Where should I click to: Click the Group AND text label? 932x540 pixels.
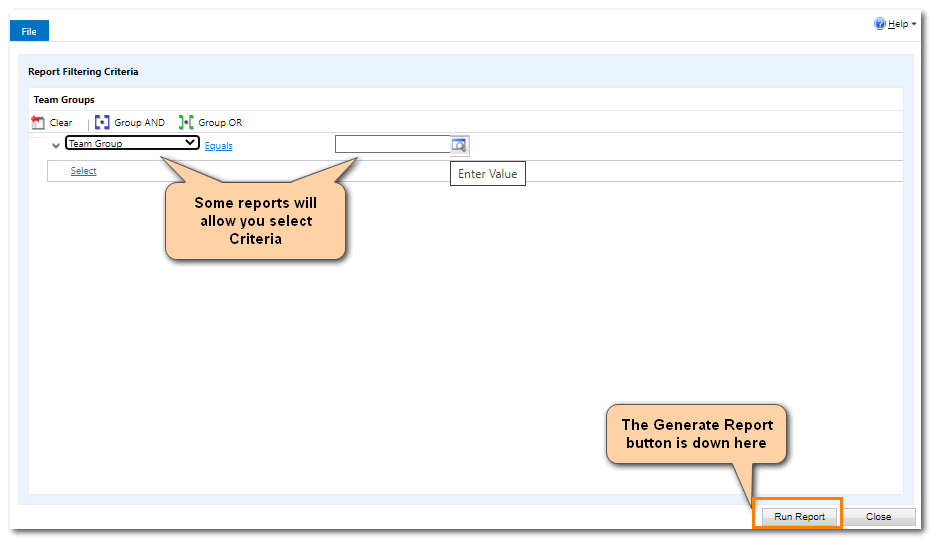click(x=139, y=123)
